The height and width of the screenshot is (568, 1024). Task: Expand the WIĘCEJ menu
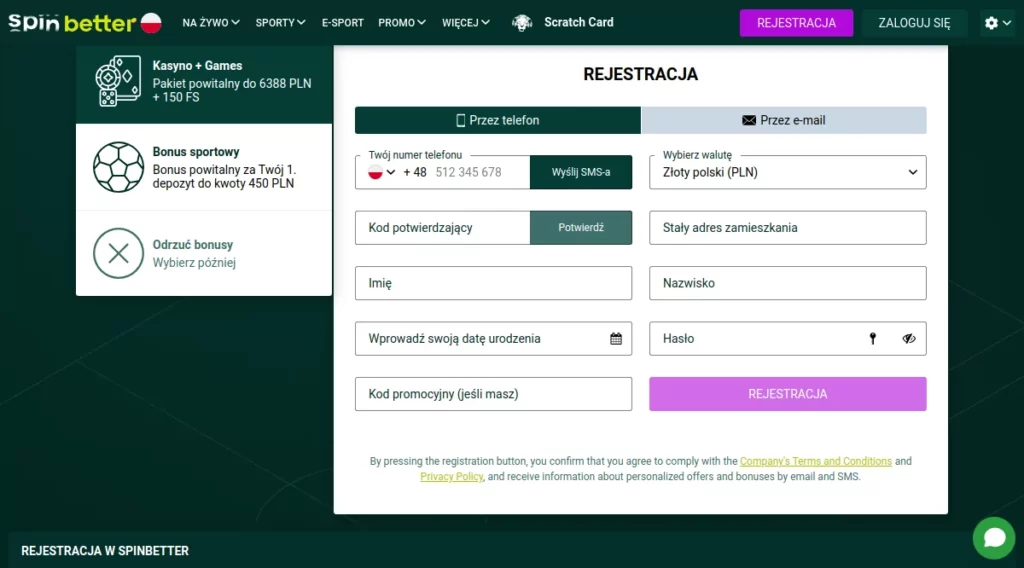[466, 22]
